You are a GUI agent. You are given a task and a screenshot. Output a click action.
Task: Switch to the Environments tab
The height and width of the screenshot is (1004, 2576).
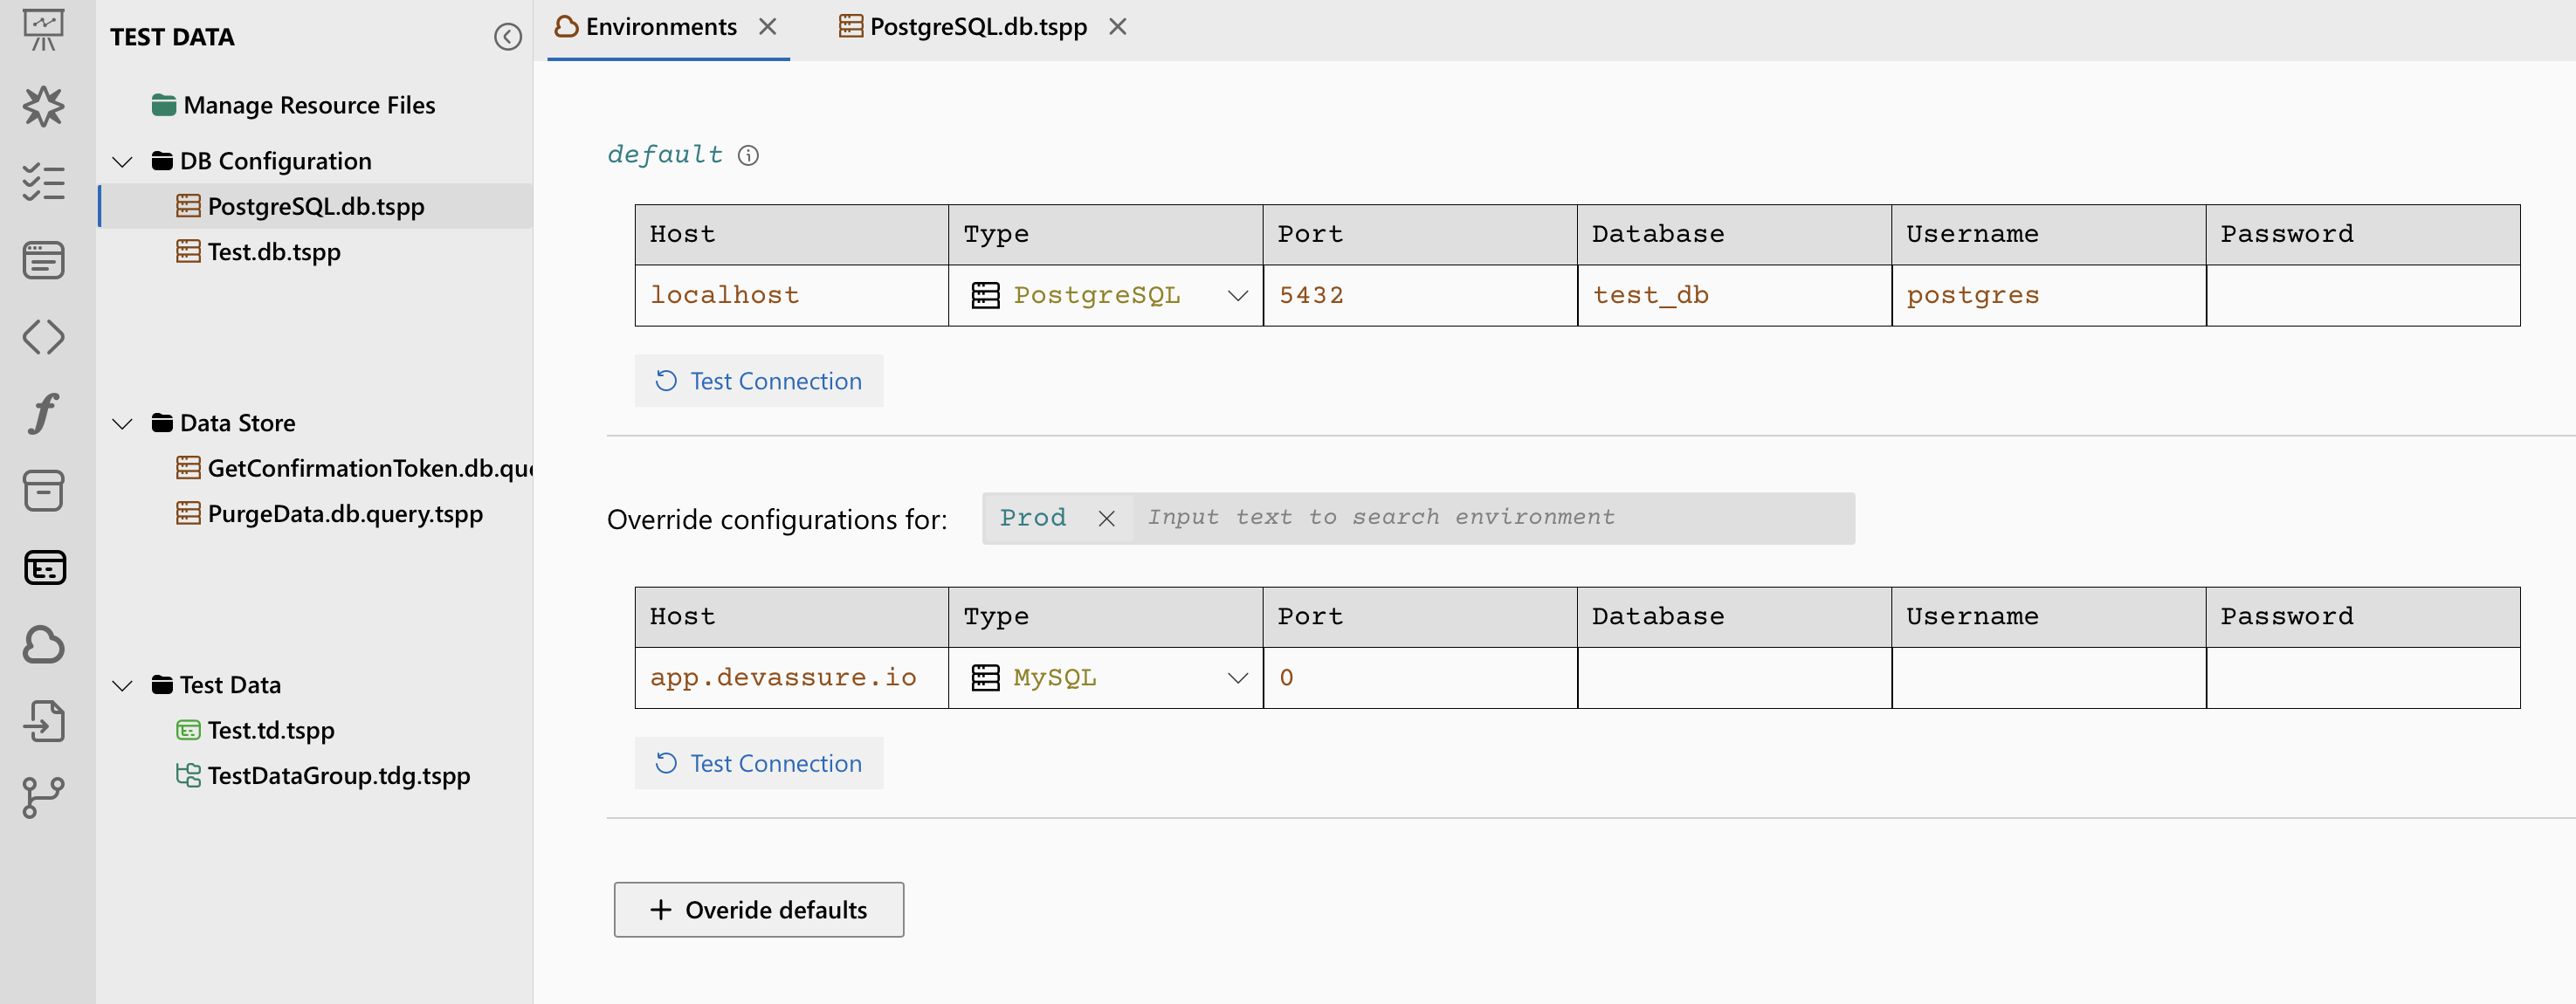pyautogui.click(x=660, y=27)
